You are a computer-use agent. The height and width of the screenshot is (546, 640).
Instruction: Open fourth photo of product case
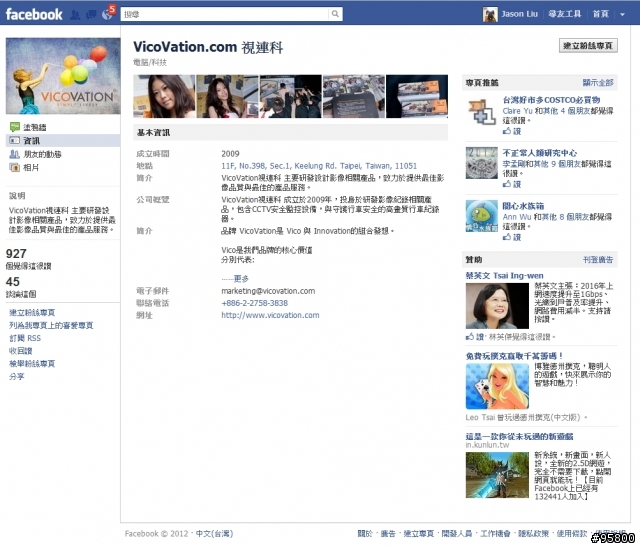click(x=354, y=96)
